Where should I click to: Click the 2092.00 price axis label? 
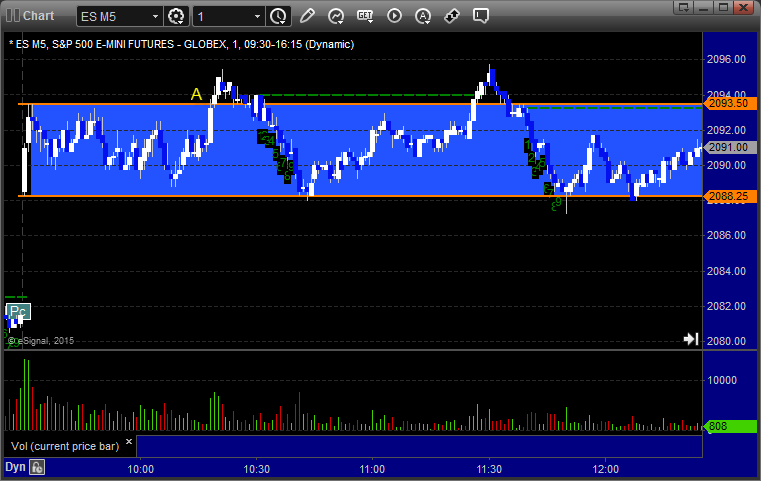(726, 130)
